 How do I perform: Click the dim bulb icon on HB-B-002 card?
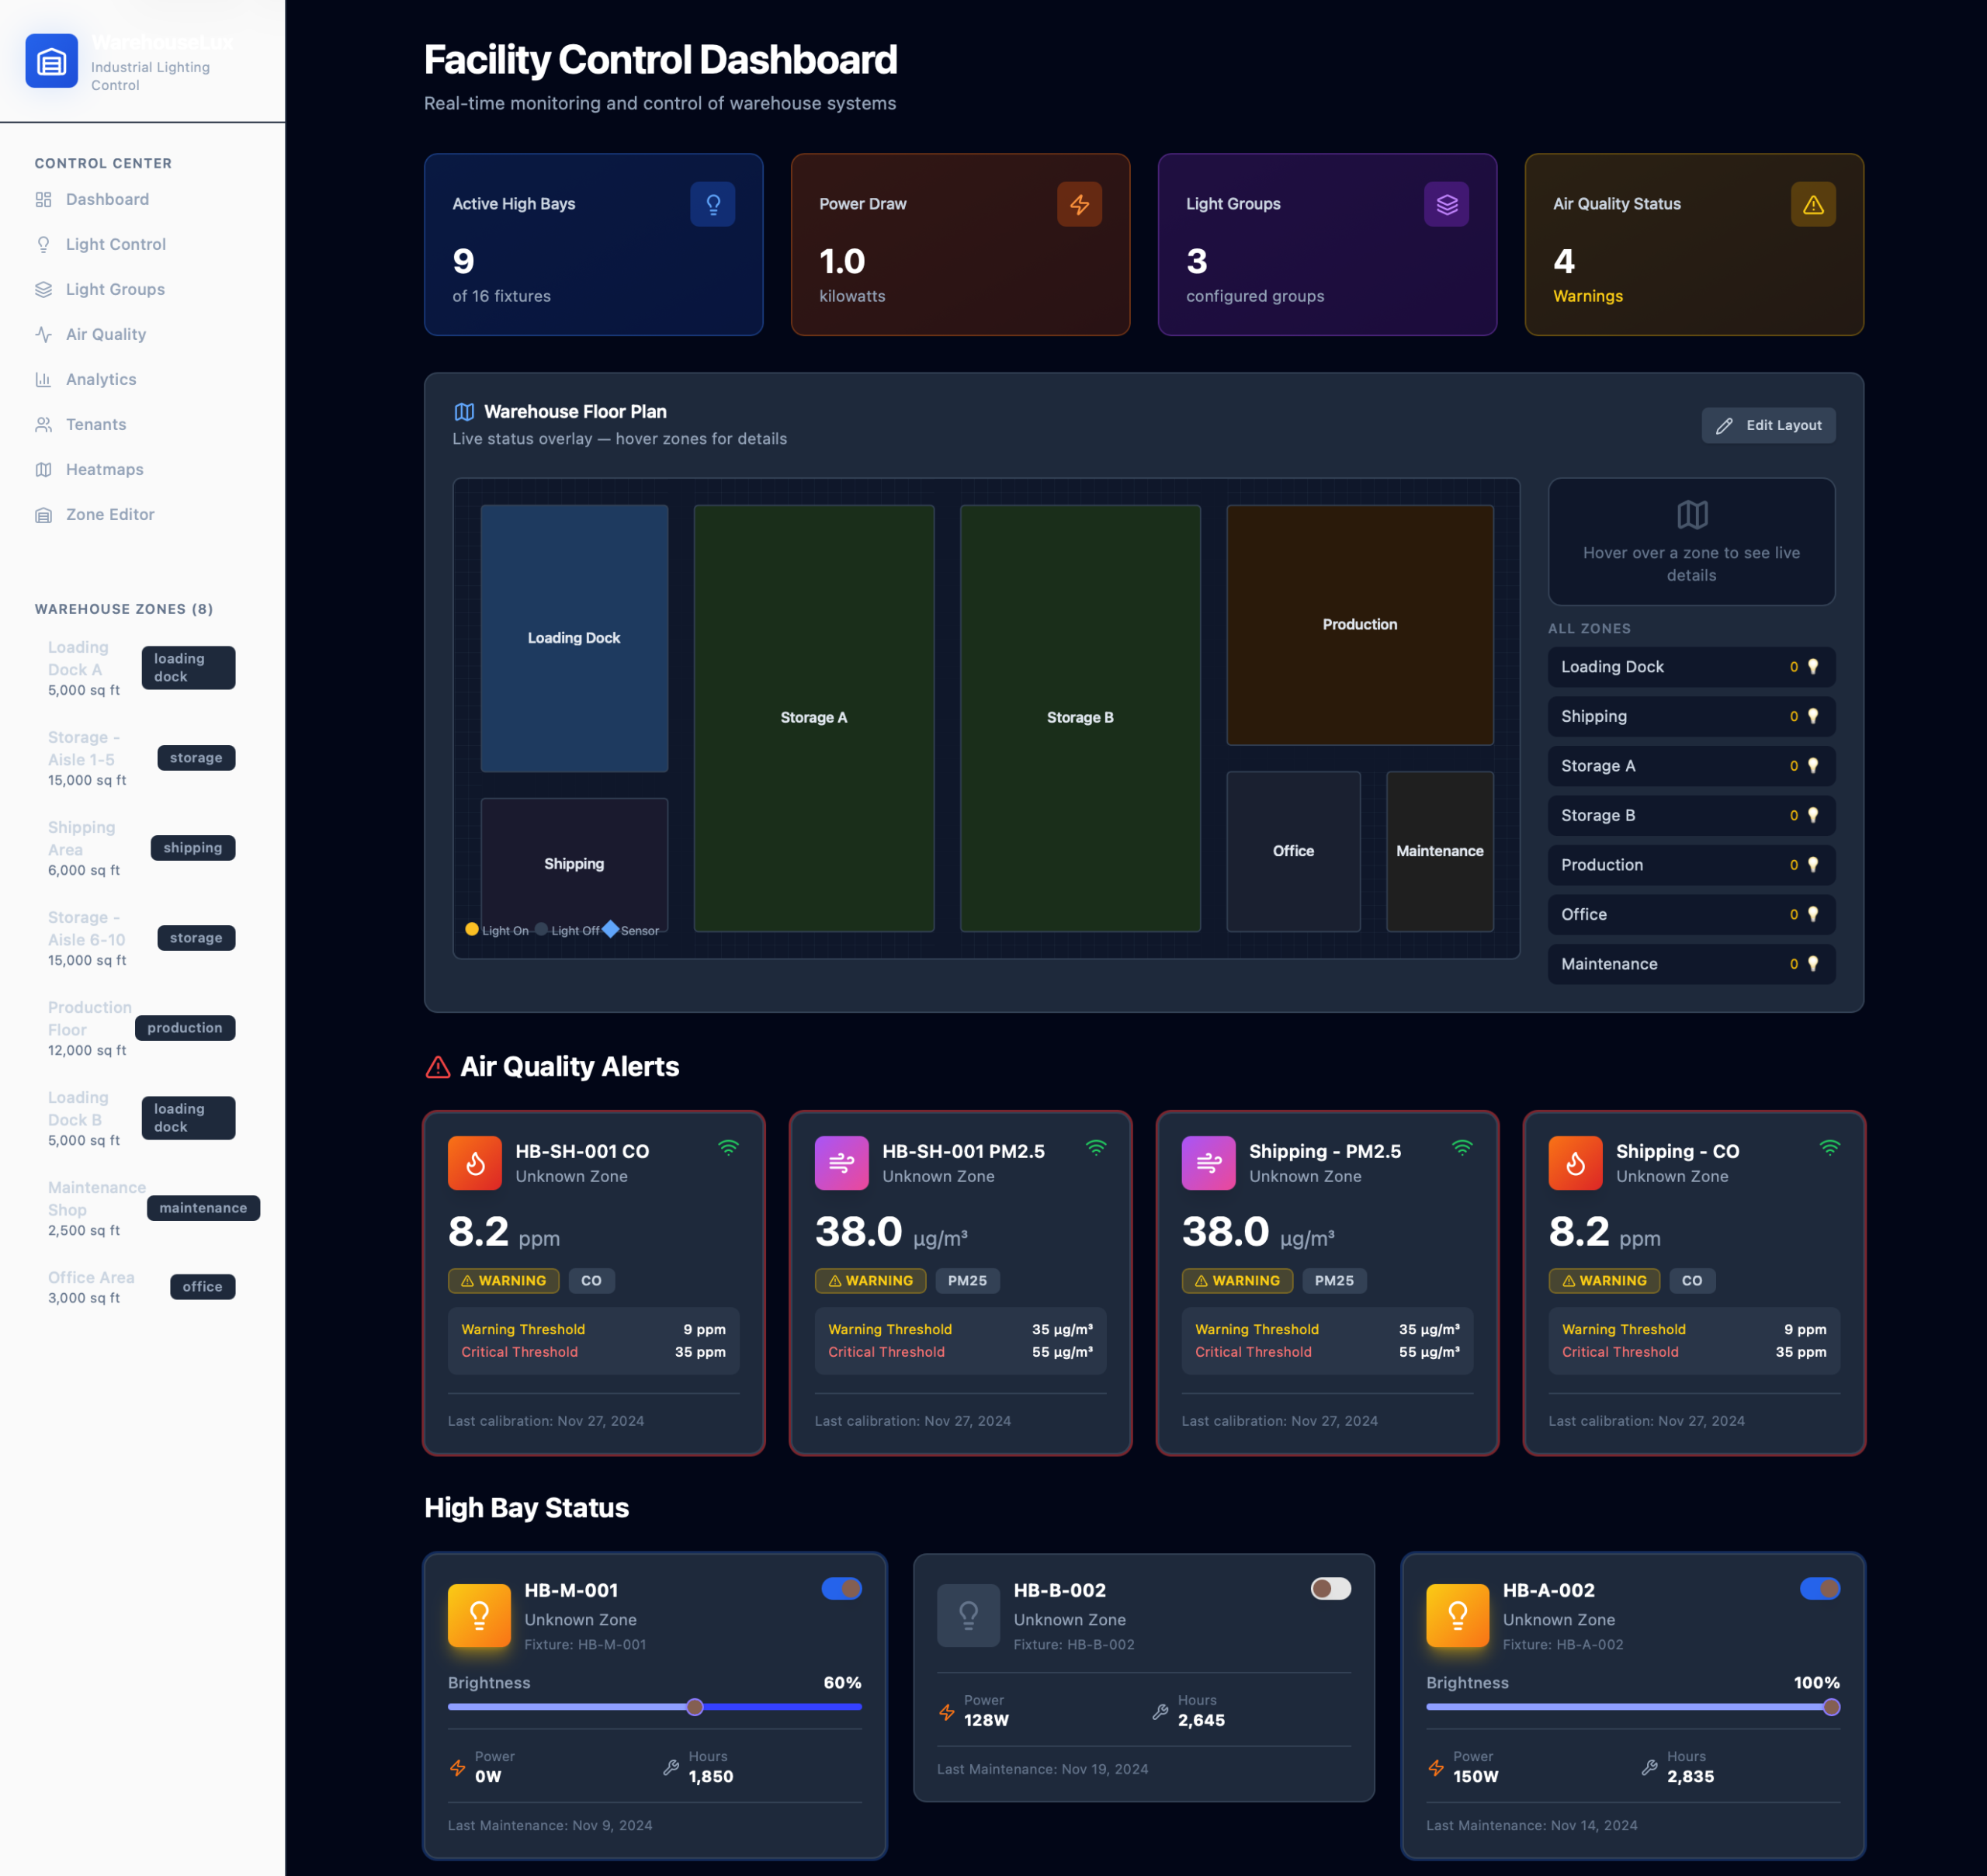pyautogui.click(x=969, y=1615)
